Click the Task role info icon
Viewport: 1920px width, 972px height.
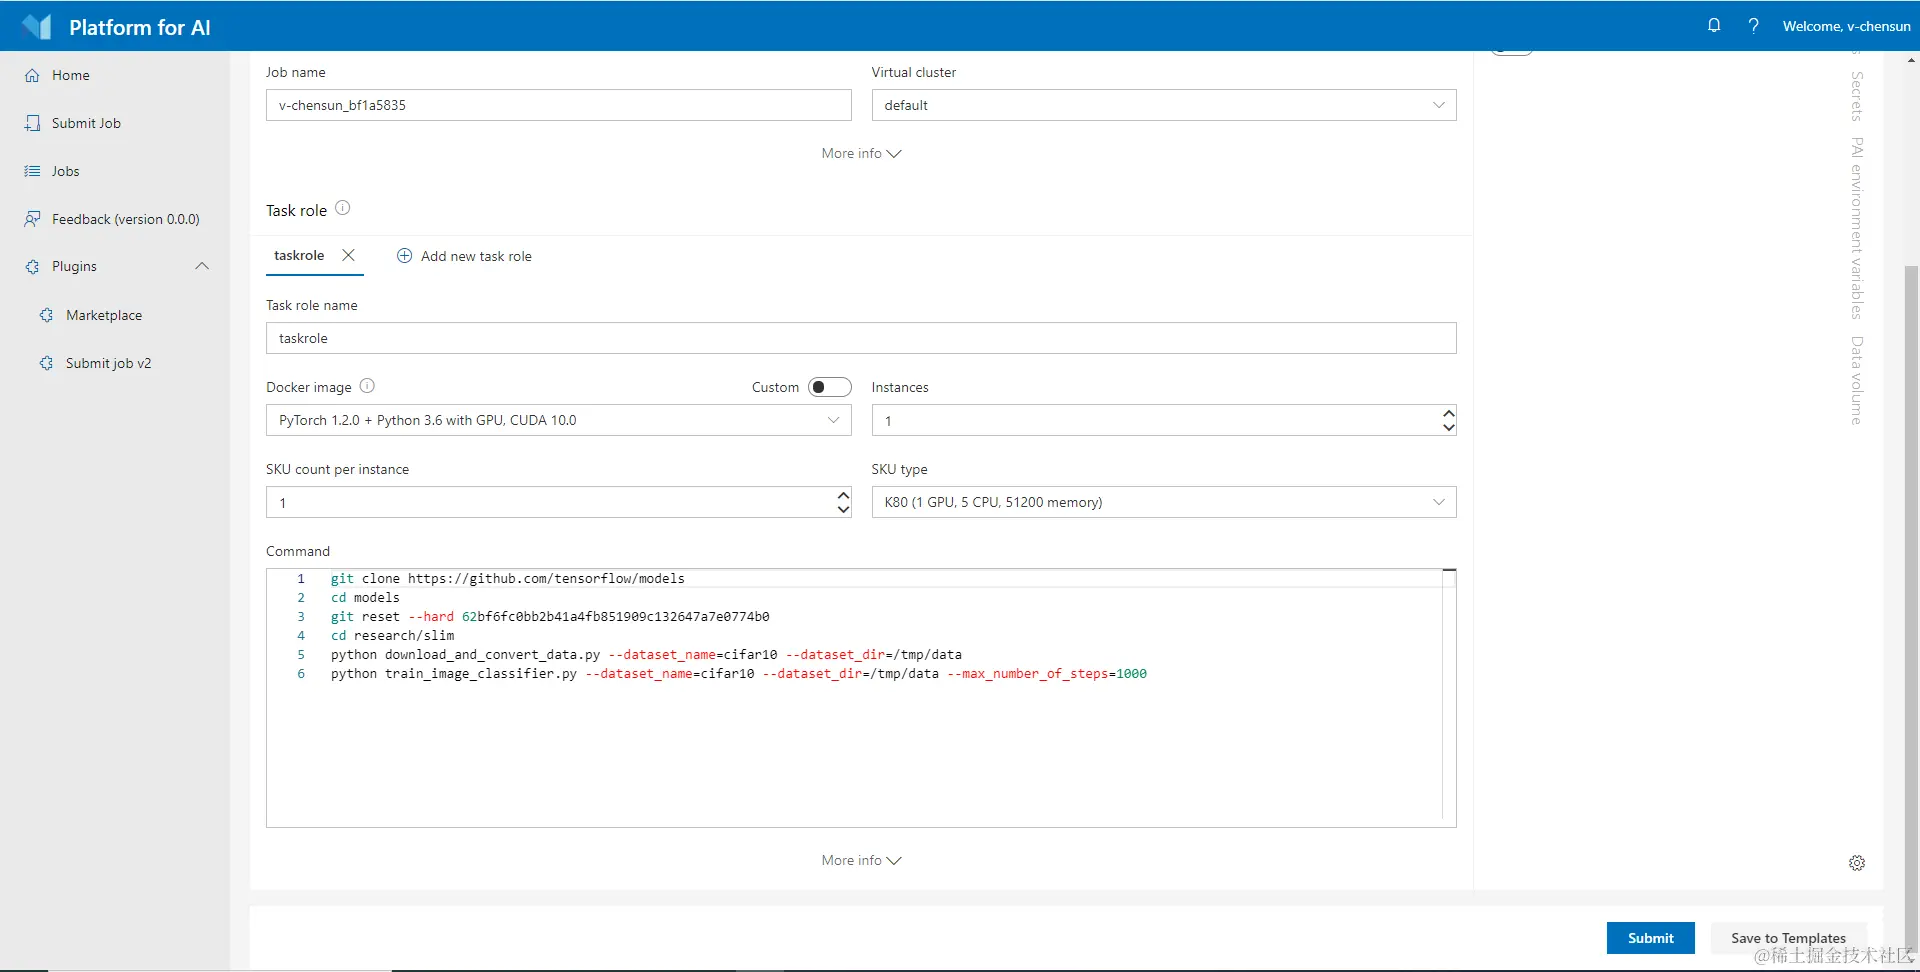click(342, 208)
